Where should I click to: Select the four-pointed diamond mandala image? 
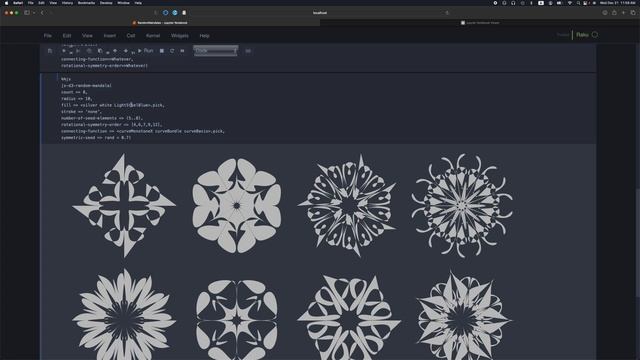coord(124,206)
